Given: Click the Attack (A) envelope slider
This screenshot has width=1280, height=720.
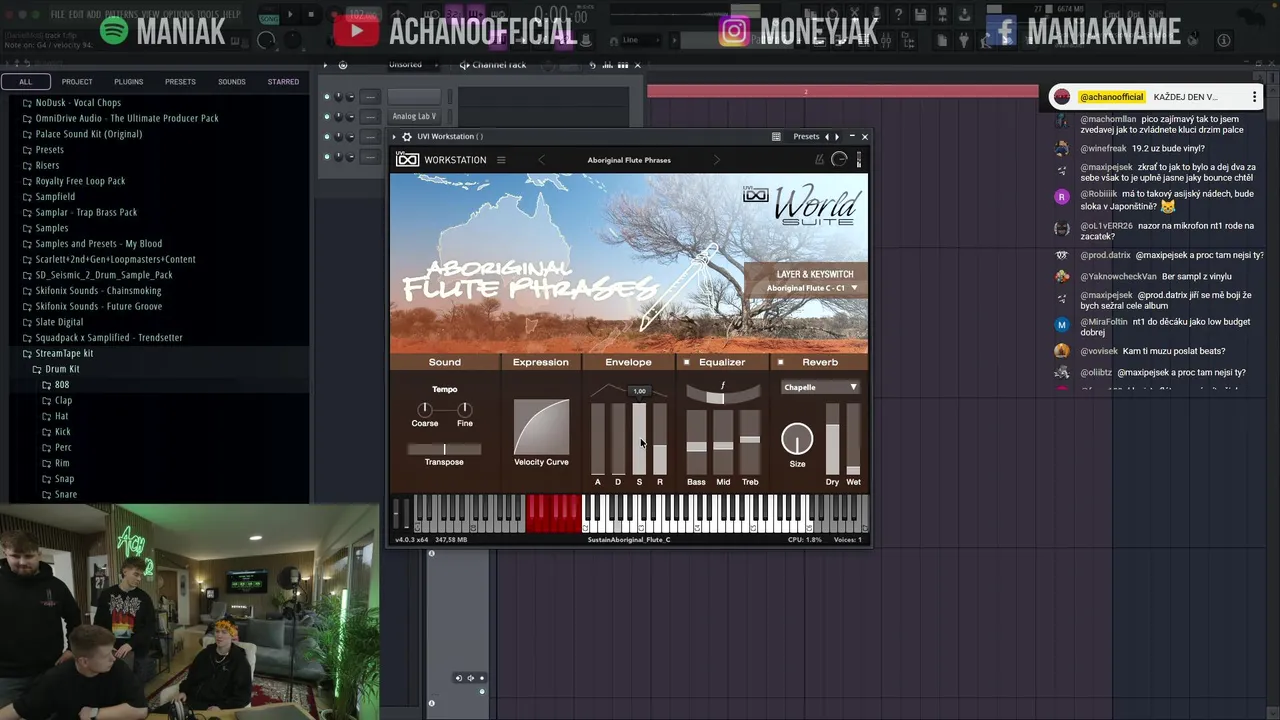Looking at the screenshot, I should tap(598, 439).
